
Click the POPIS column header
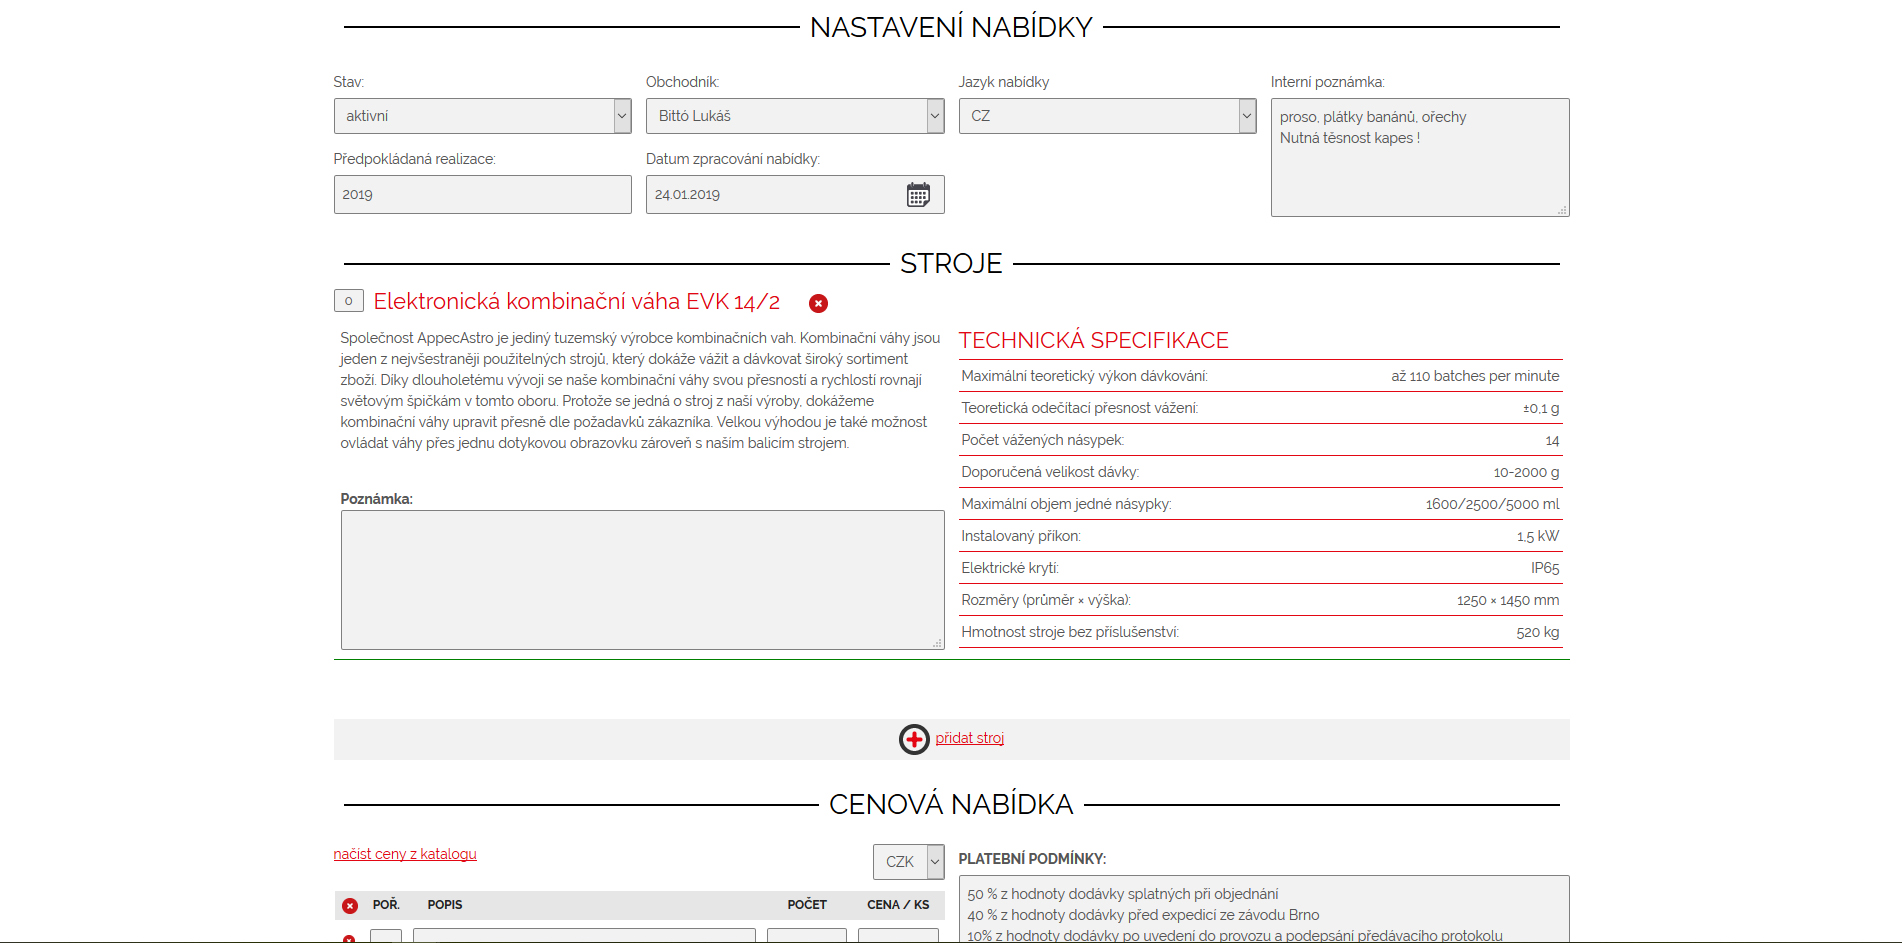click(445, 905)
